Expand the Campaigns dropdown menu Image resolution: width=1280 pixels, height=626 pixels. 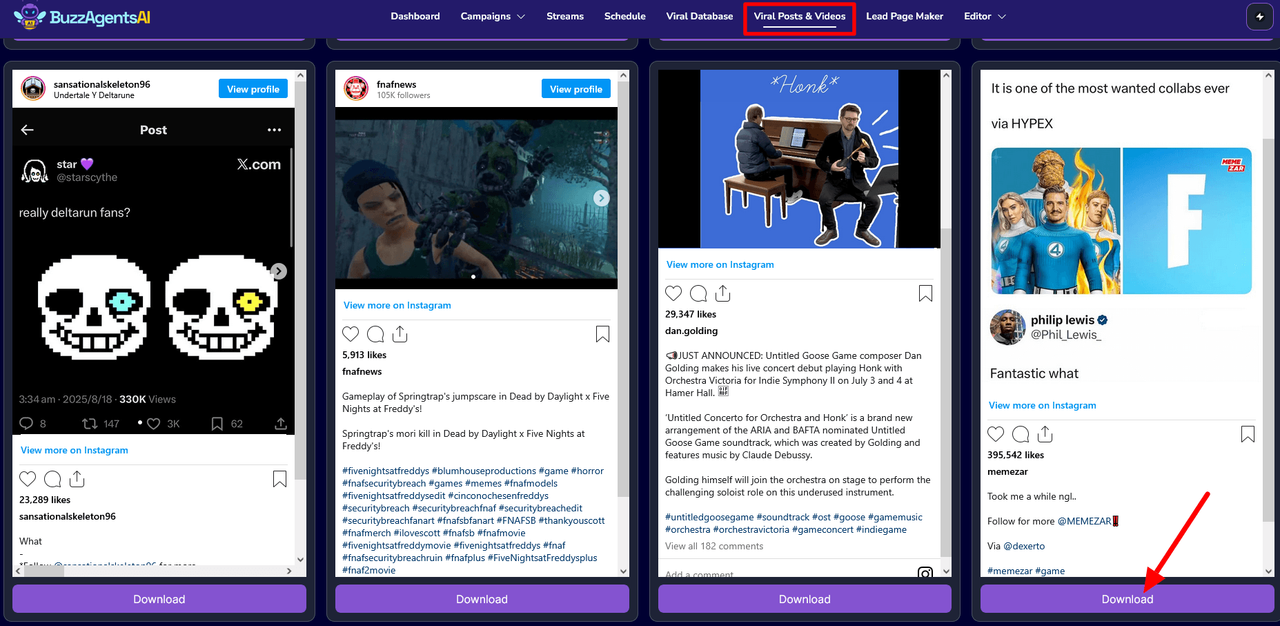pyautogui.click(x=492, y=16)
